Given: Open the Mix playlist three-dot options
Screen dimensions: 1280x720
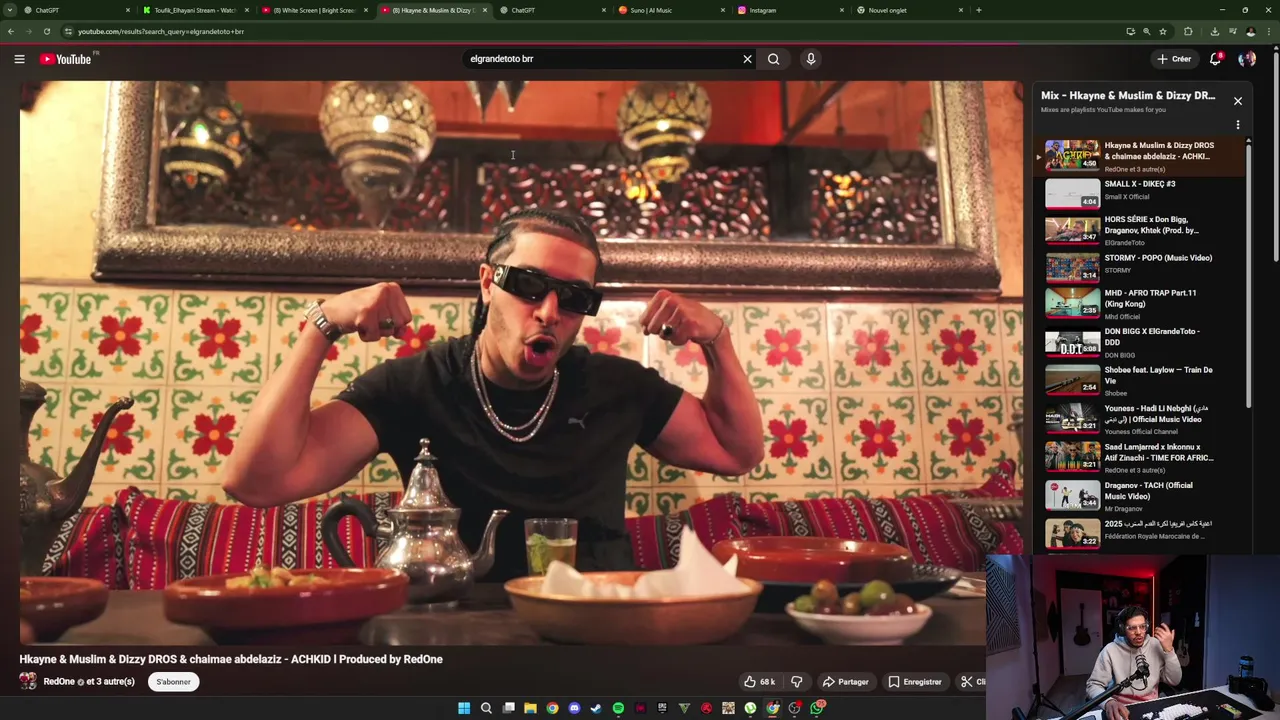Looking at the screenshot, I should point(1238,125).
